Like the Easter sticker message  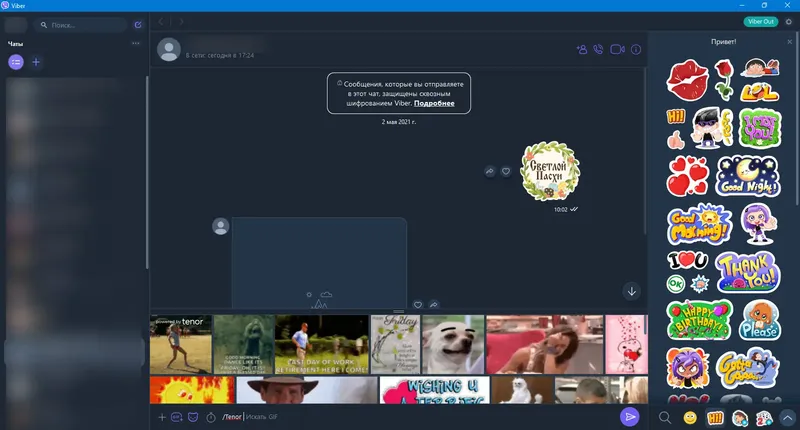click(506, 171)
